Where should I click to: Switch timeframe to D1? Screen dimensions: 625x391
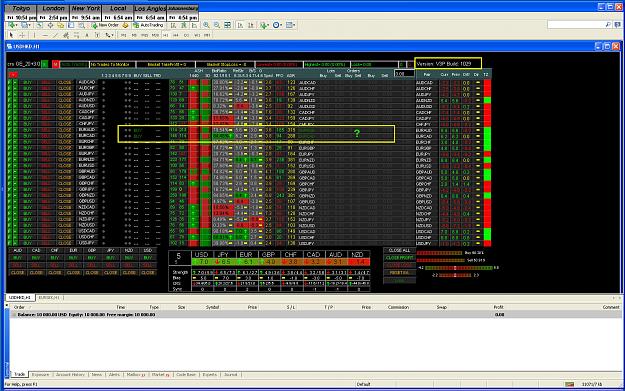click(x=186, y=35)
